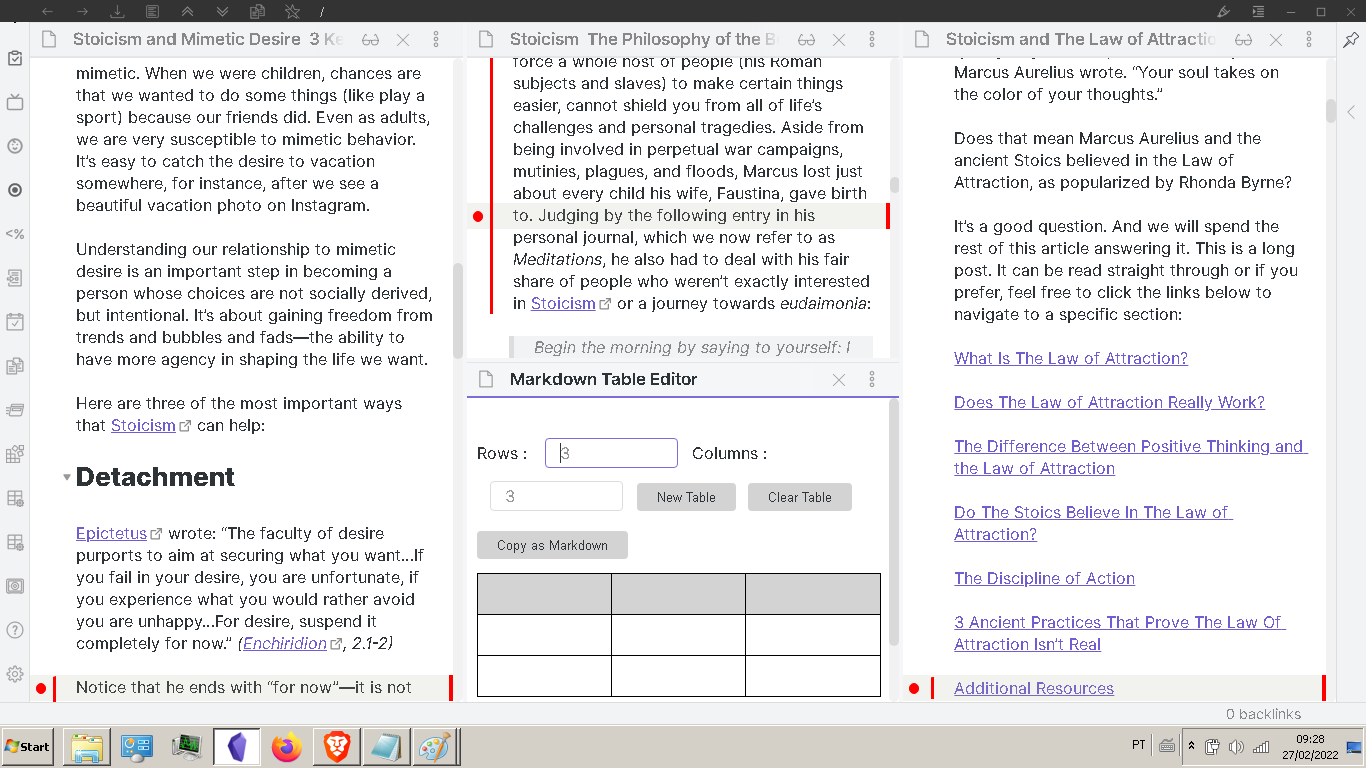Open 'Does The Law of Attraction Really Work?' link
This screenshot has height=768, width=1366.
click(1109, 402)
